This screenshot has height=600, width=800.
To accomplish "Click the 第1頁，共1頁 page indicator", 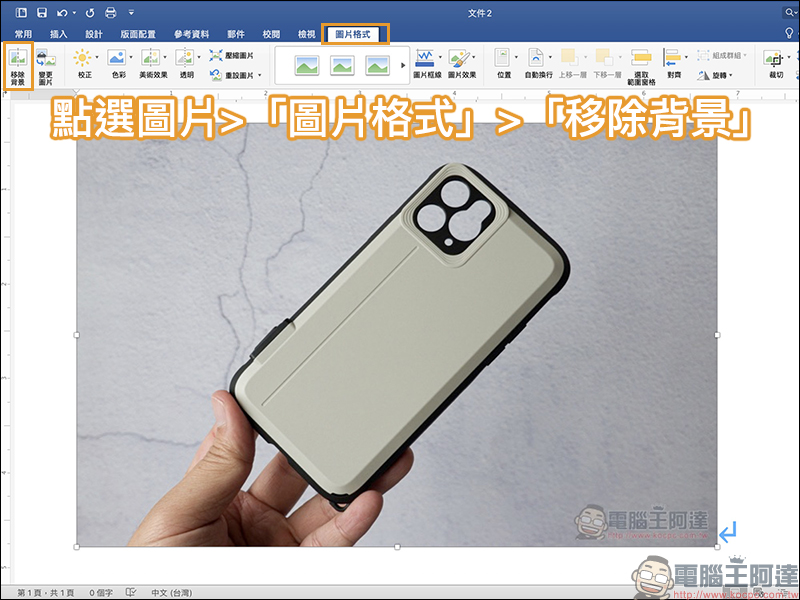I will [x=46, y=592].
